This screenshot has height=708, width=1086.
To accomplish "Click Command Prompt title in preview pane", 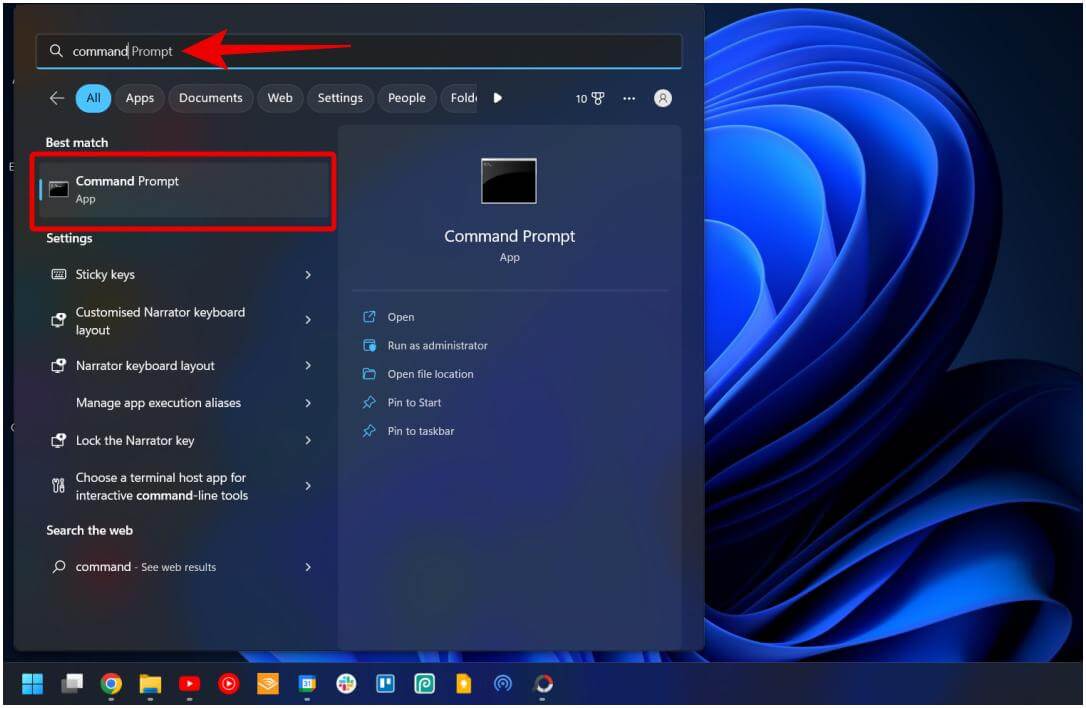I will click(x=510, y=236).
